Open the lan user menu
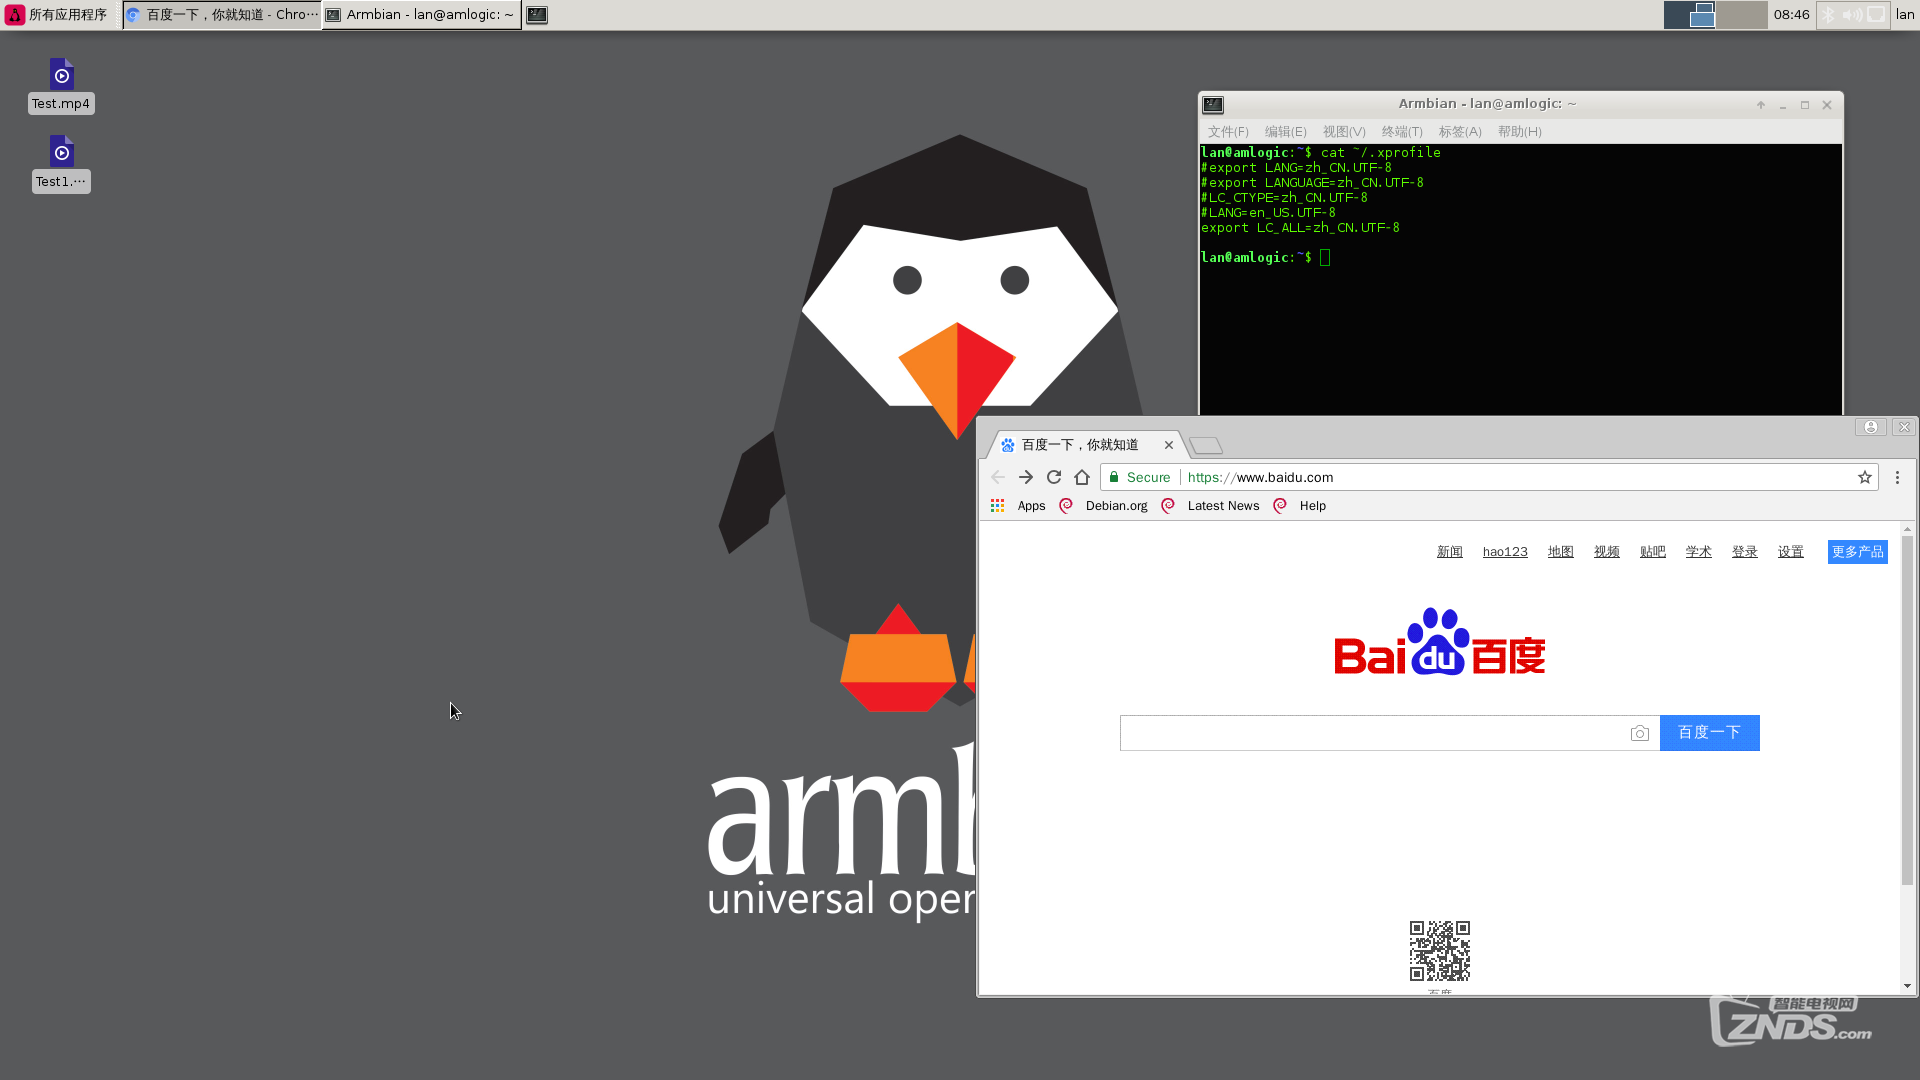Screen dimensions: 1920x1080 (1904, 15)
